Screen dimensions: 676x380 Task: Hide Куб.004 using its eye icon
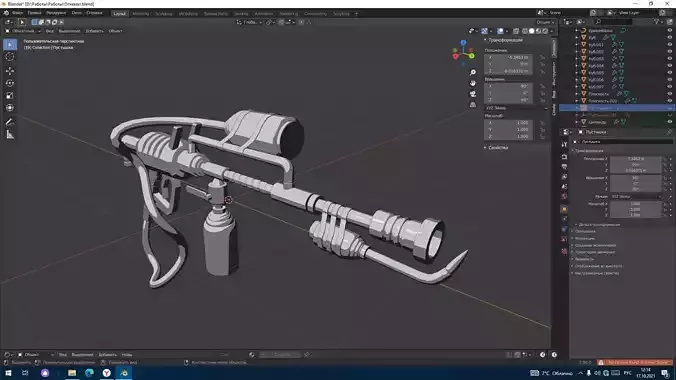pyautogui.click(x=670, y=66)
